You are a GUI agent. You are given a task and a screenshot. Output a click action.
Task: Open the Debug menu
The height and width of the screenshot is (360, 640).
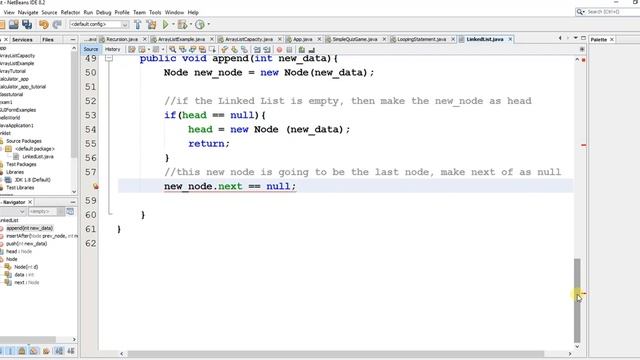point(103,13)
